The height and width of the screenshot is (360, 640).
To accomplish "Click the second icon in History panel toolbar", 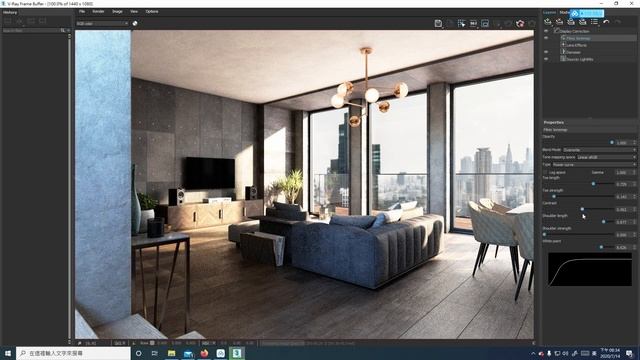I will click(19, 21).
